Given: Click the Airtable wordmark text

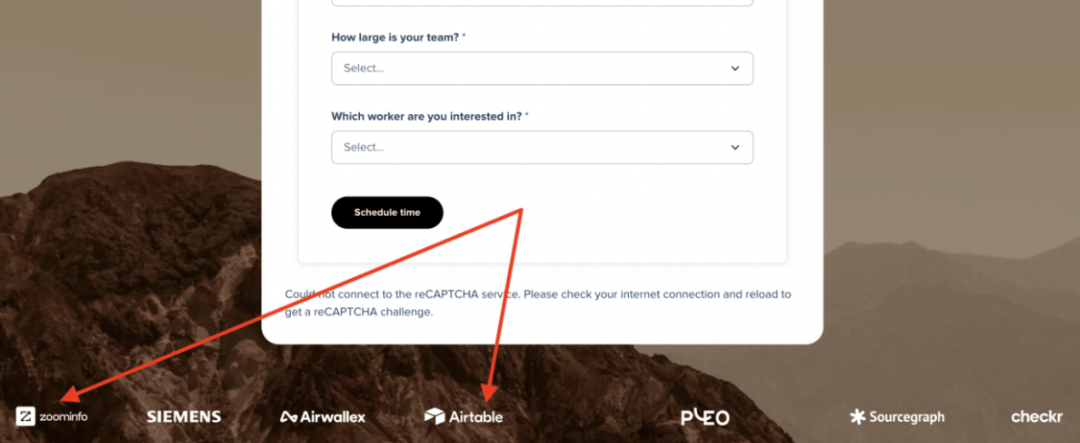Looking at the screenshot, I should point(476,417).
